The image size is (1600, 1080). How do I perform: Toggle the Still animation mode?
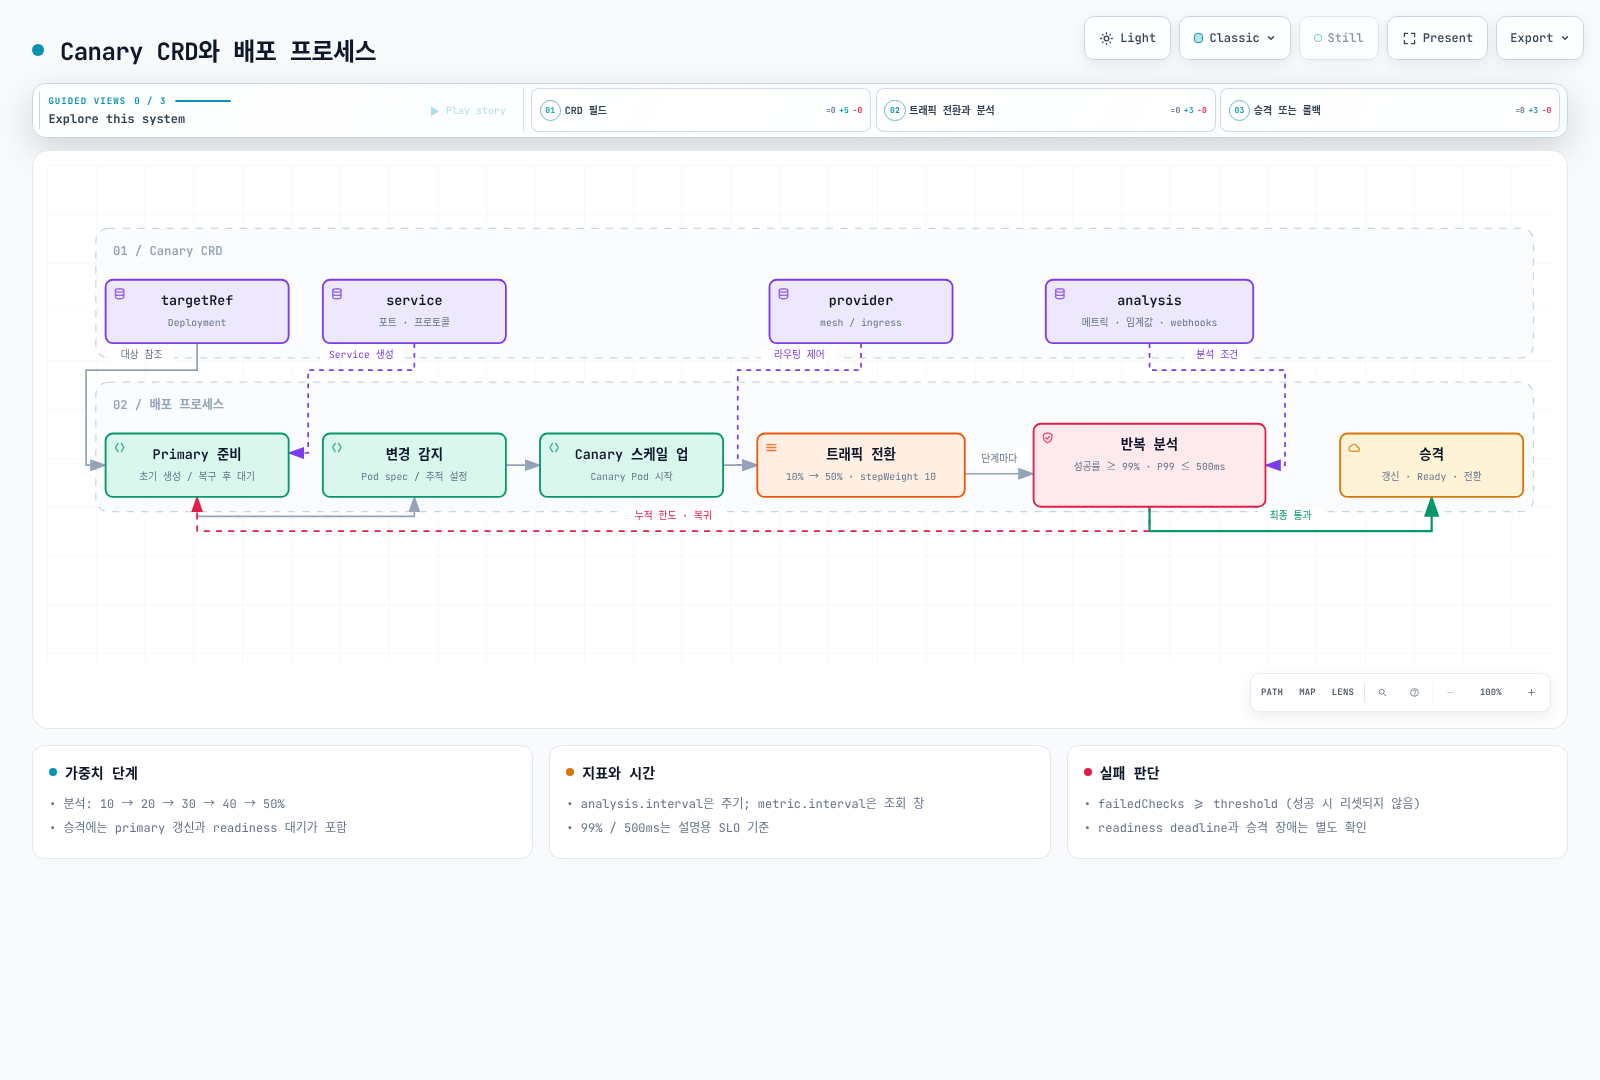tap(1338, 38)
